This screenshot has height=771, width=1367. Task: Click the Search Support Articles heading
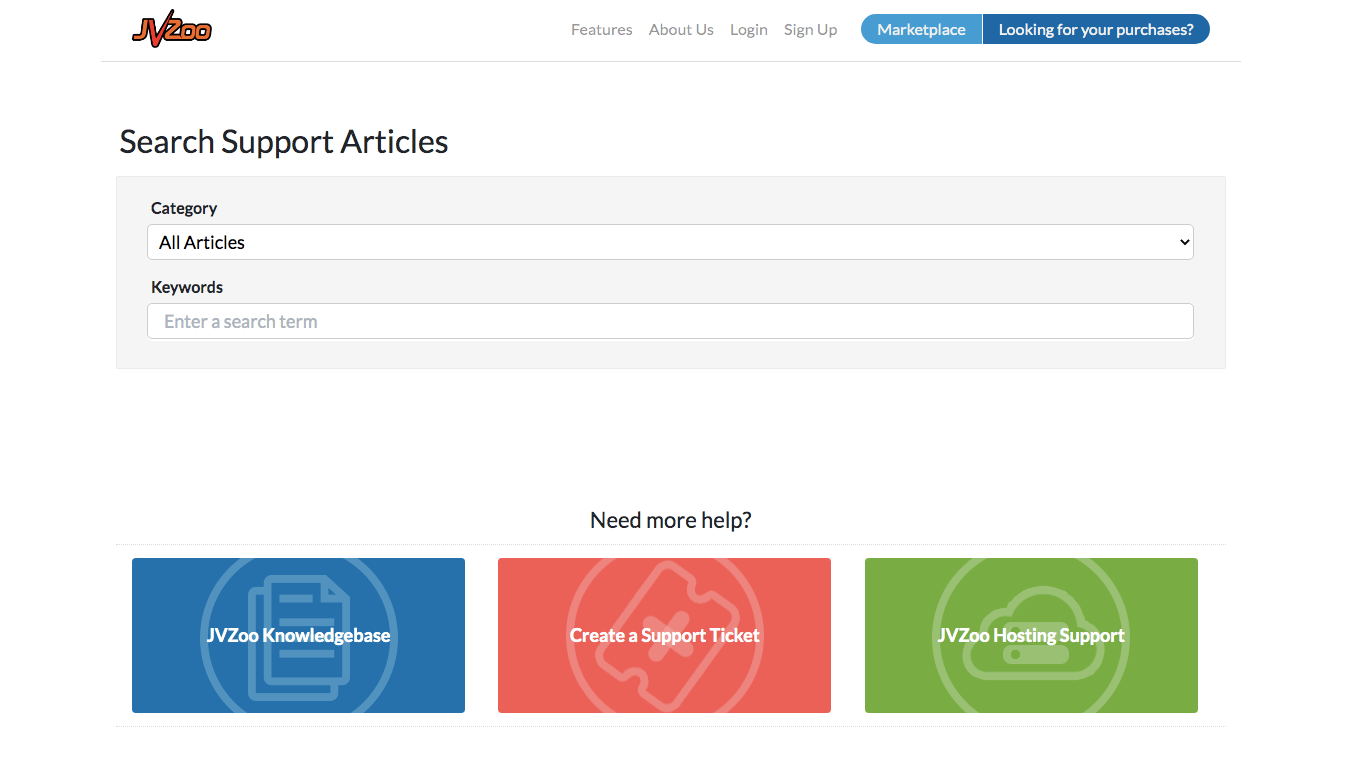coord(283,141)
